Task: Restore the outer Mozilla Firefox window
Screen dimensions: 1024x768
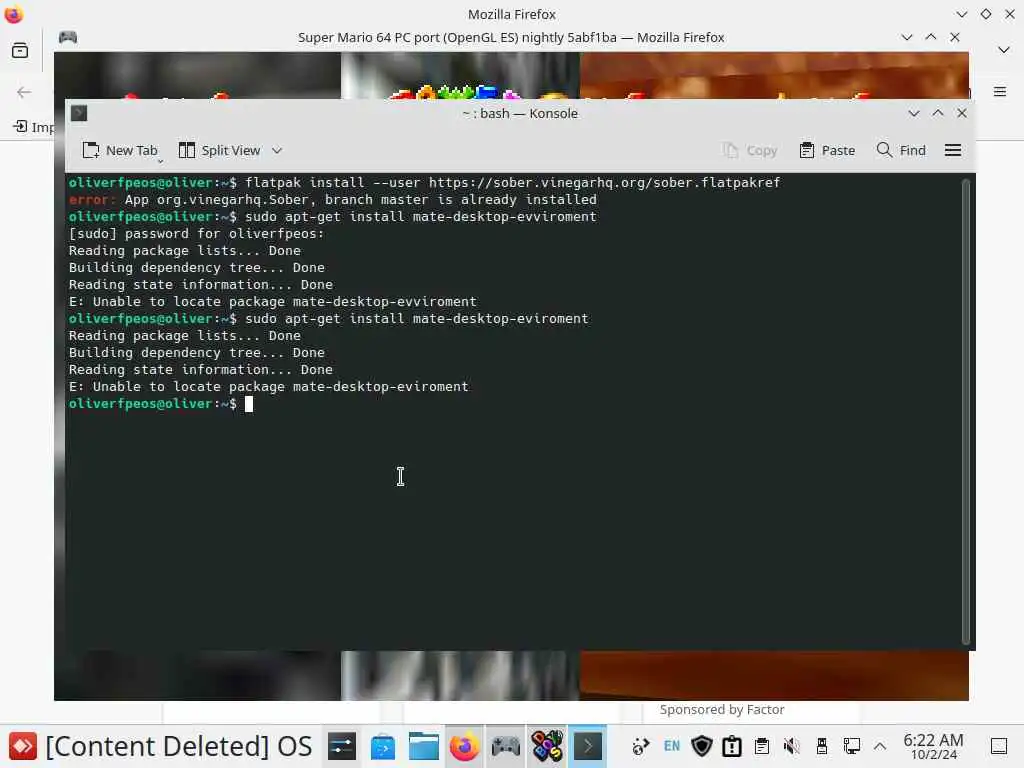Action: pyautogui.click(x=985, y=14)
